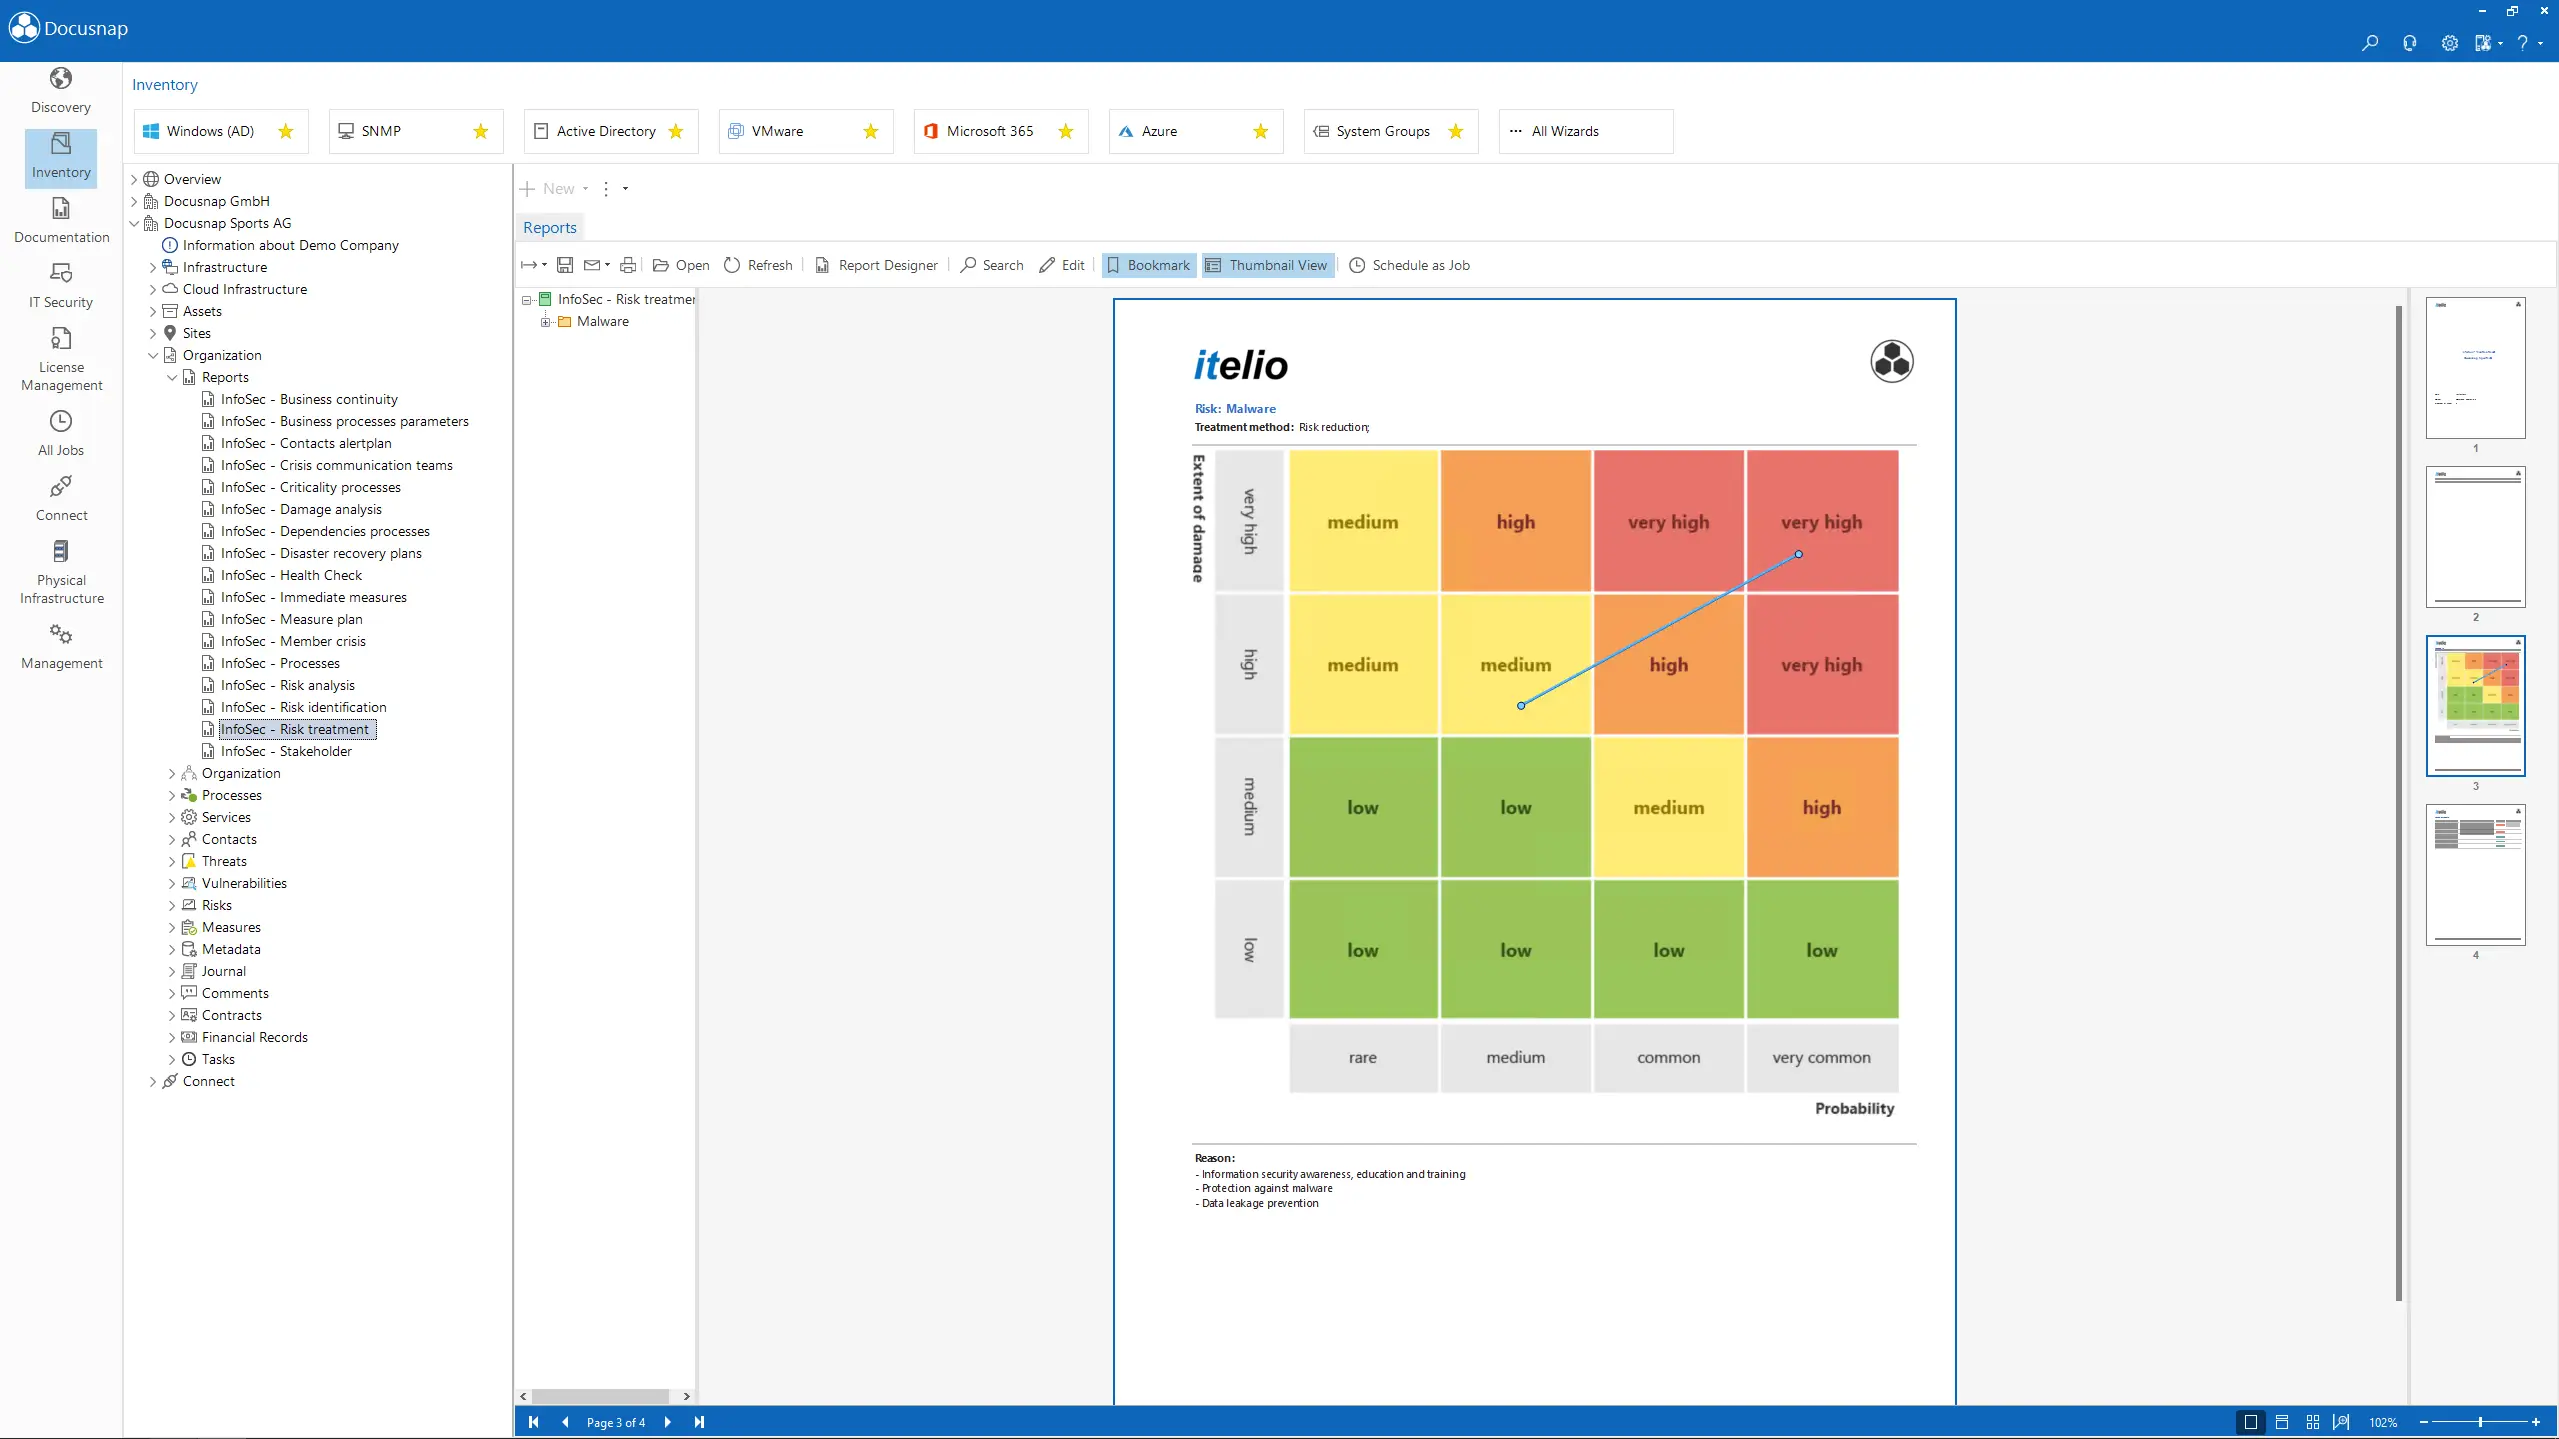Click Schedule as Job button
Viewport: 2559px width, 1439px height.
pyautogui.click(x=1410, y=265)
